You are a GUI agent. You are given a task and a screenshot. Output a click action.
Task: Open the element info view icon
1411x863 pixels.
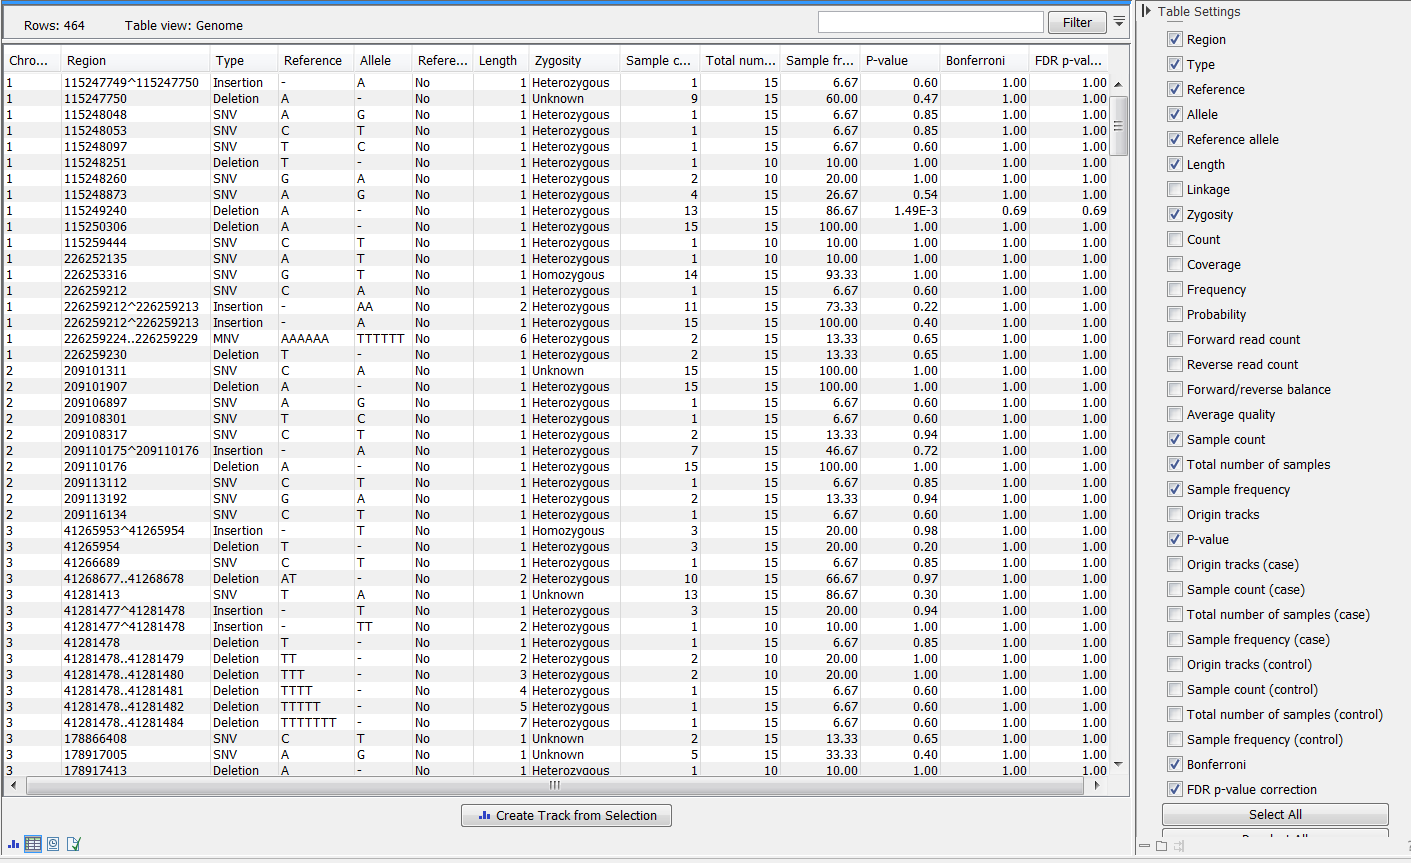[x=73, y=844]
